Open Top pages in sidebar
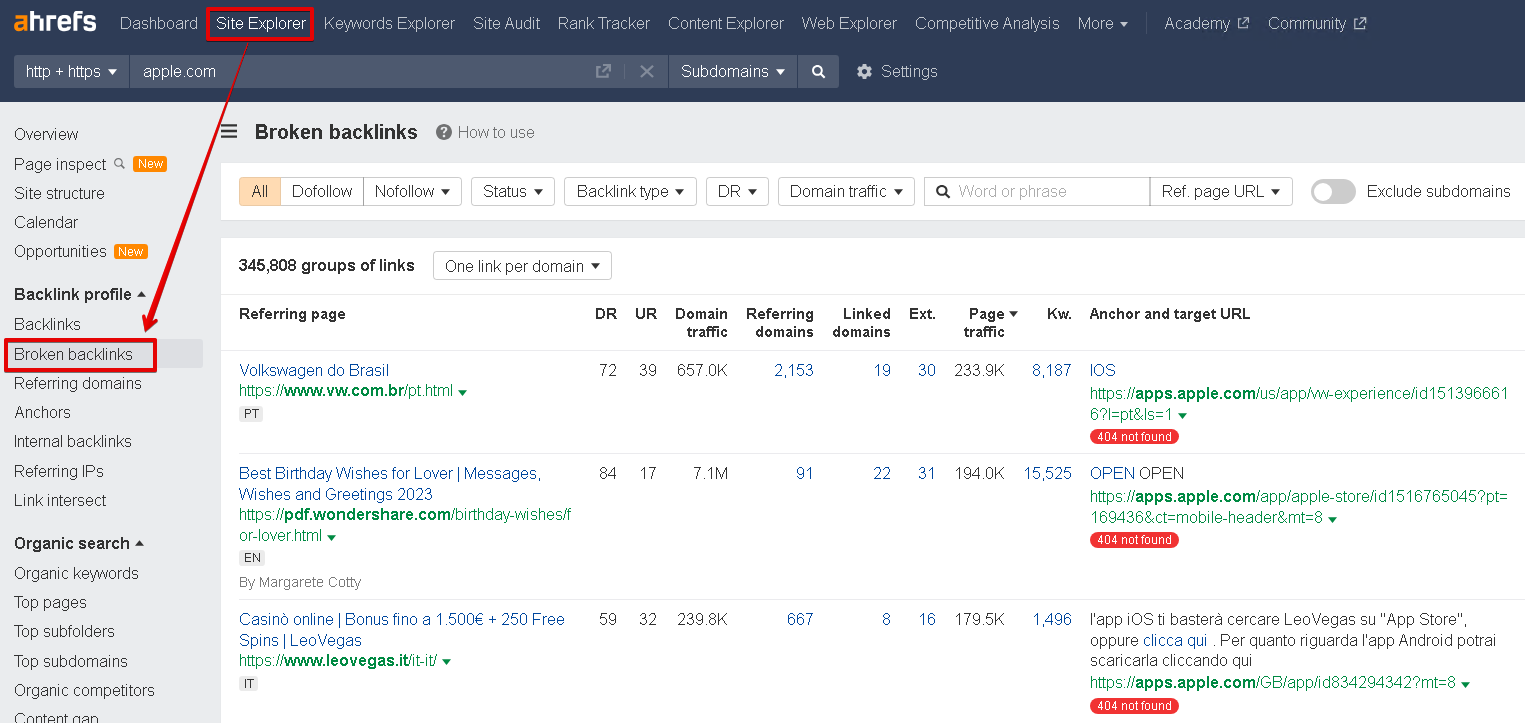Viewport: 1525px width, 723px height. click(50, 602)
